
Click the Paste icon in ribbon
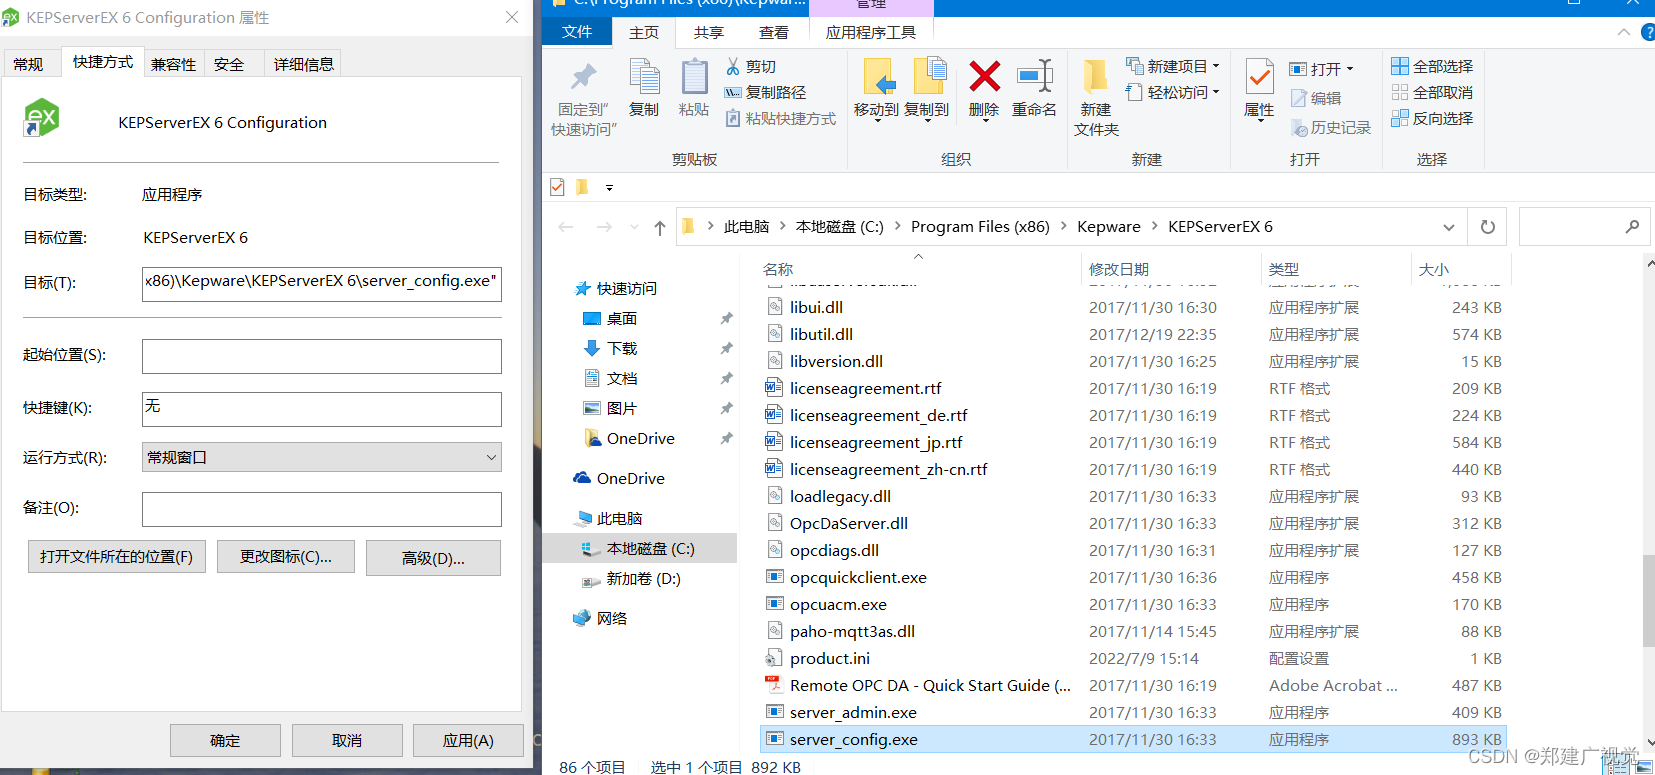tap(694, 88)
